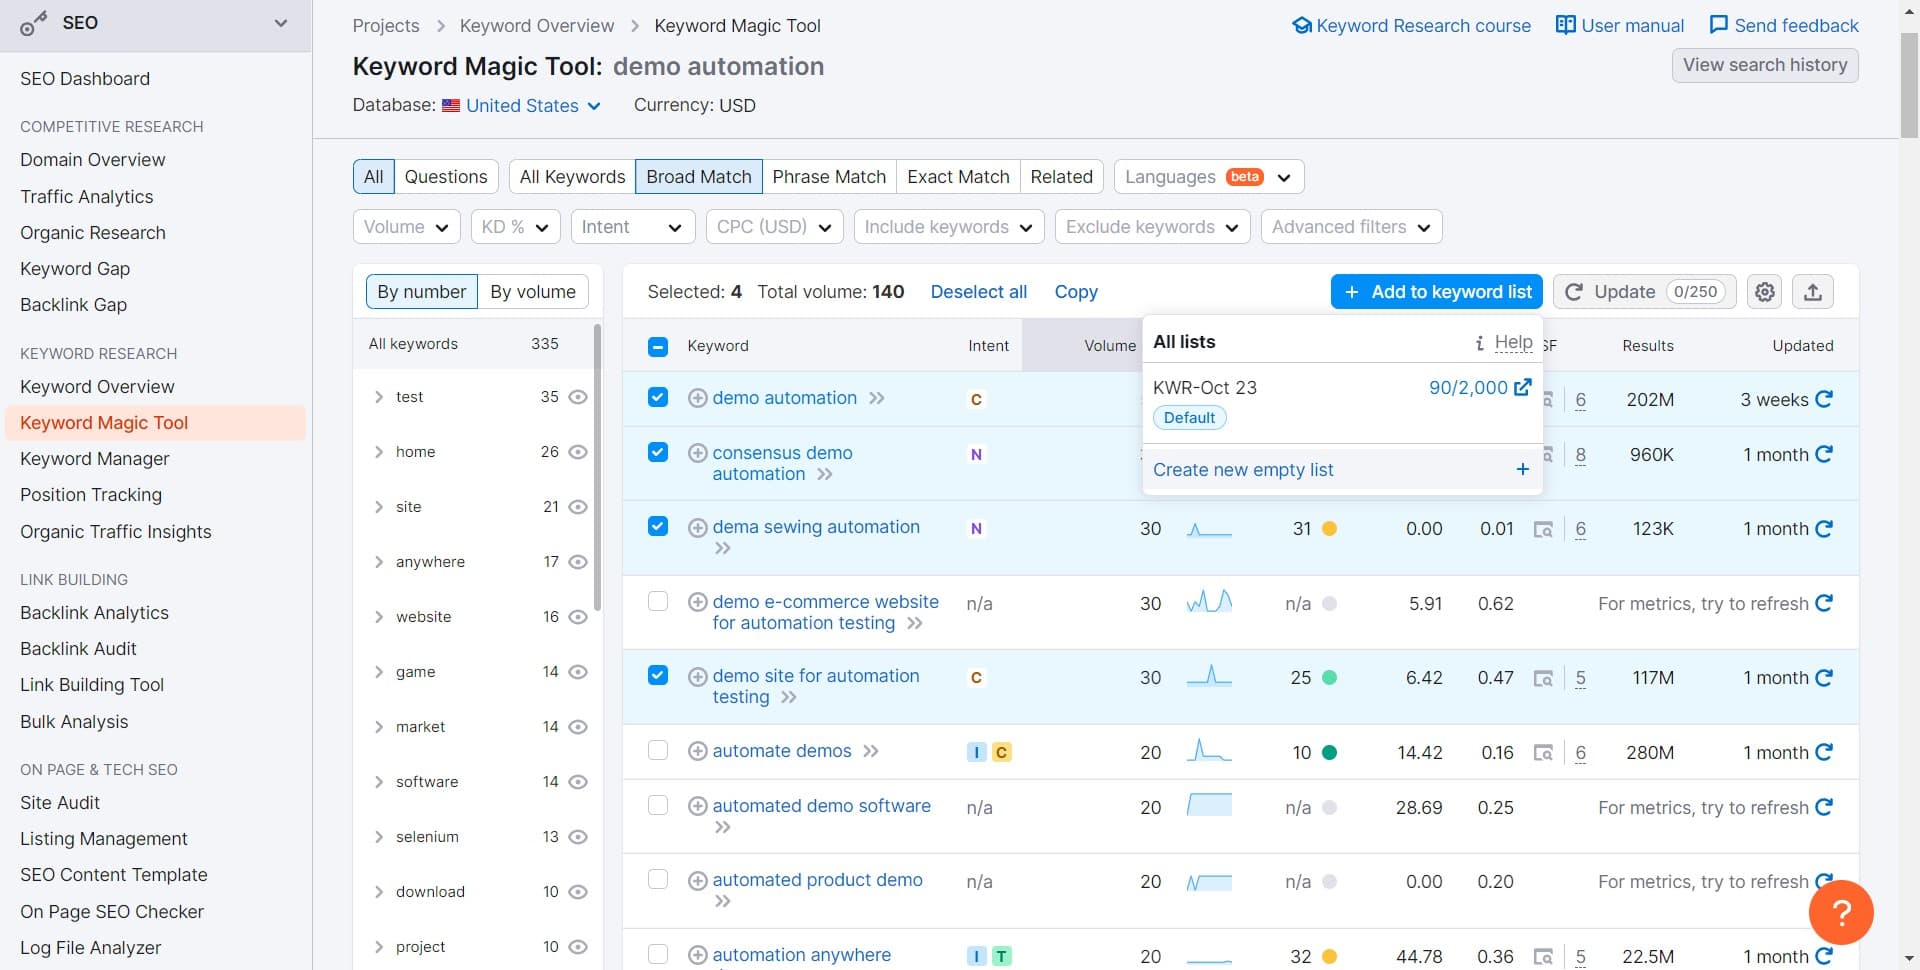Image resolution: width=1920 pixels, height=970 pixels.
Task: Click plus icon beside automate demos
Action: pos(698,751)
